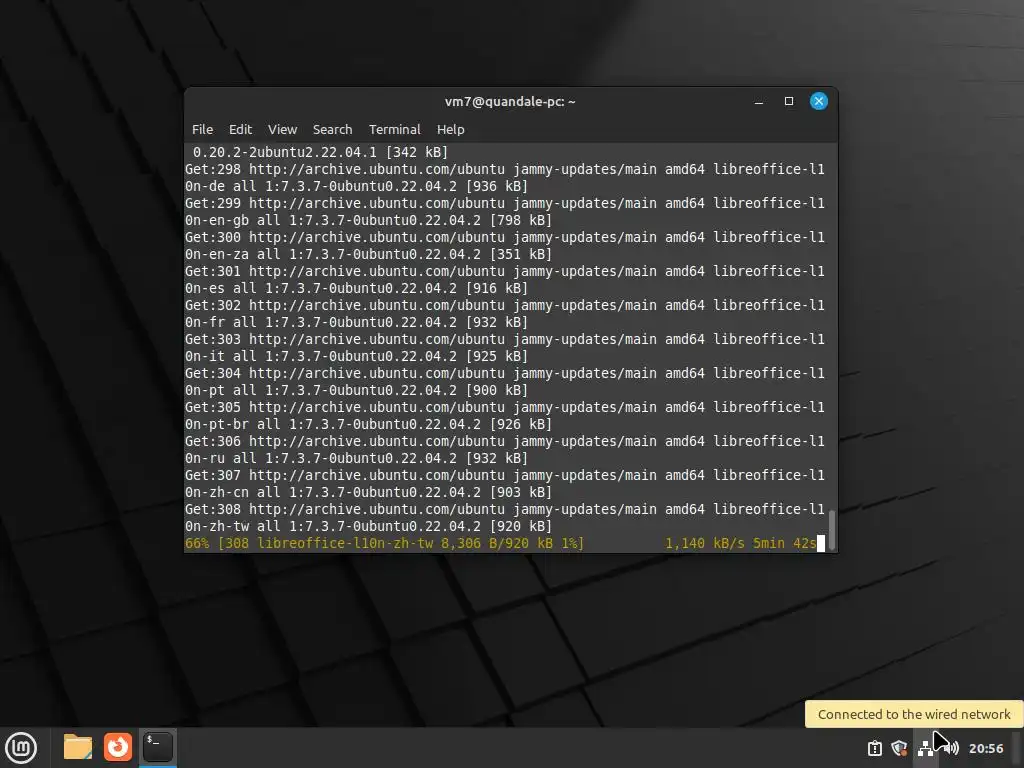Image resolution: width=1024 pixels, height=768 pixels.
Task: Close the terminal window
Action: click(x=818, y=101)
